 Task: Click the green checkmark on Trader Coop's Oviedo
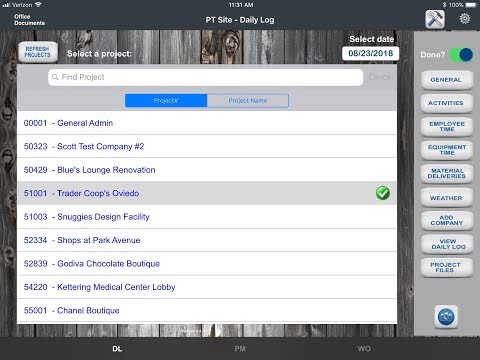[x=383, y=193]
